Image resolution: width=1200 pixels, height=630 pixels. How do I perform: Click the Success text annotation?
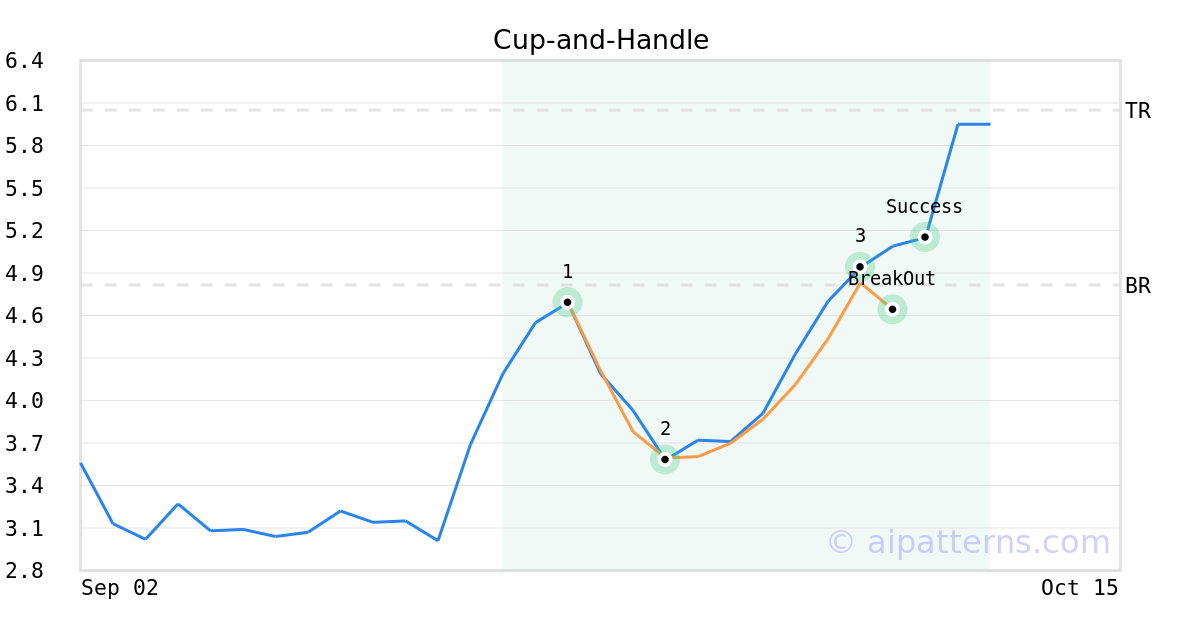[x=924, y=207]
